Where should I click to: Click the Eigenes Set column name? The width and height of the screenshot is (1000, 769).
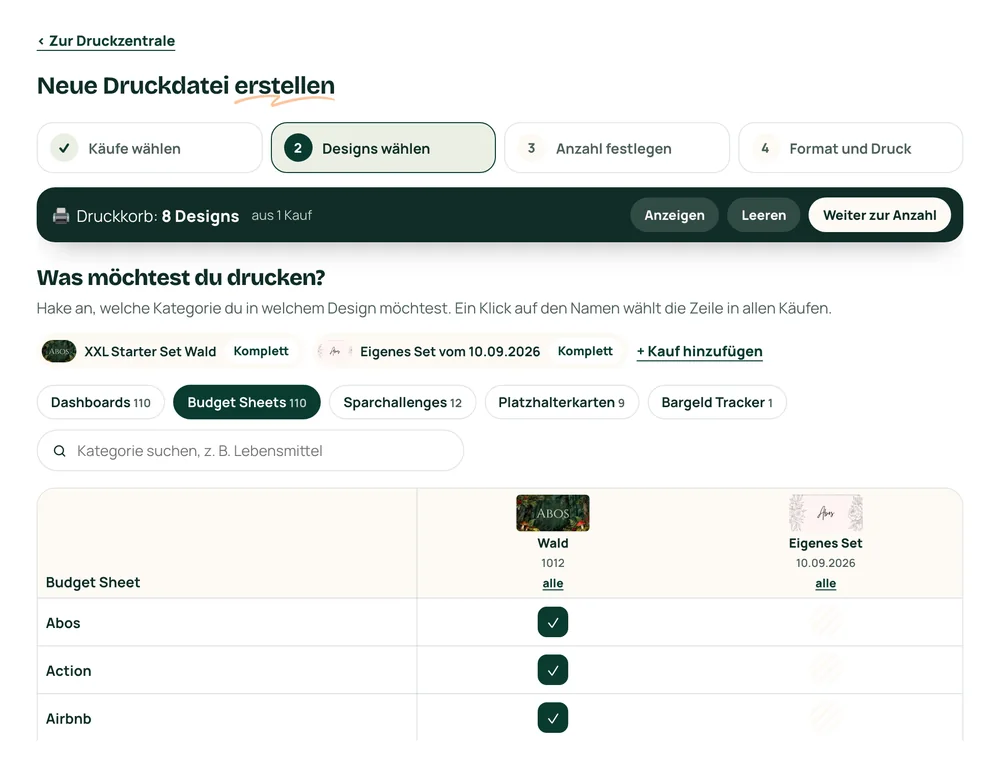pos(825,543)
